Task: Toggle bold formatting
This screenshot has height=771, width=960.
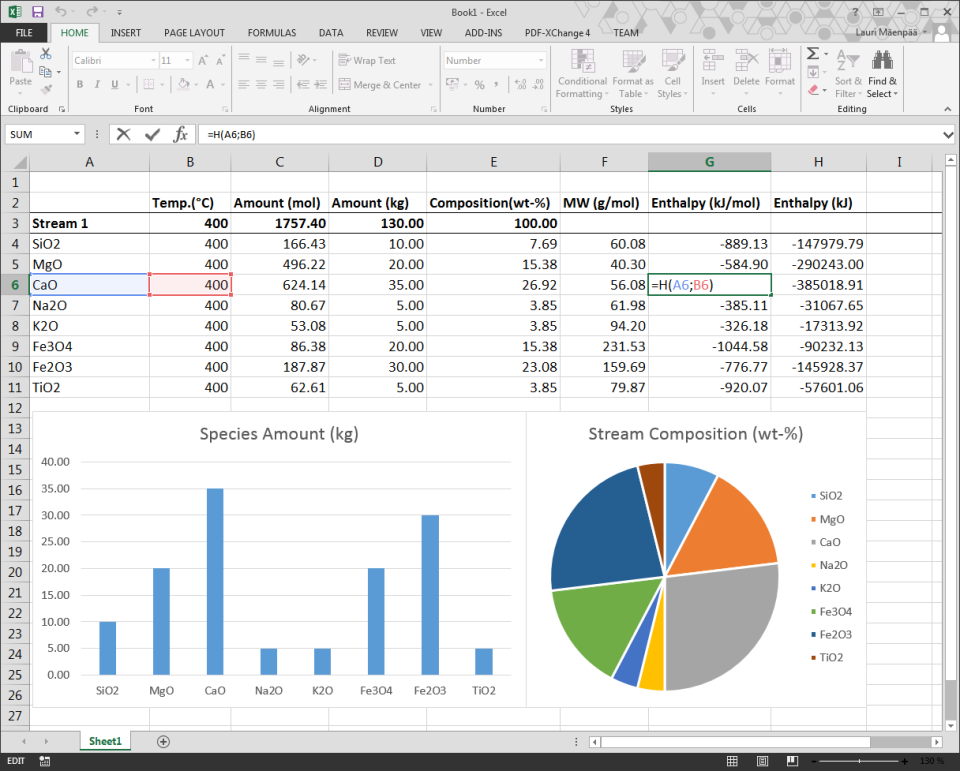Action: (x=79, y=84)
